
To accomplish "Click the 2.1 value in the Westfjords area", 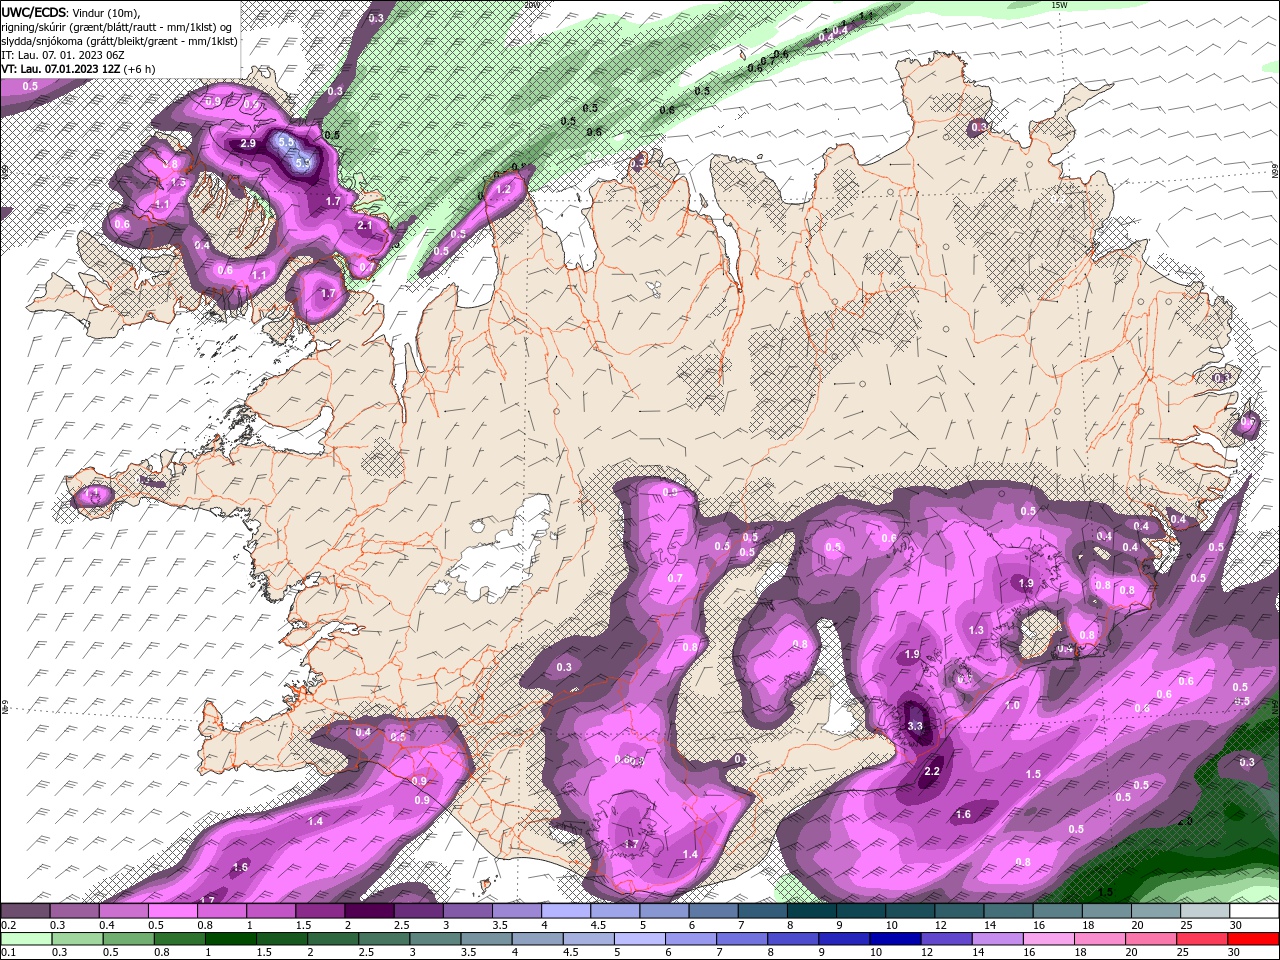I will 365,225.
